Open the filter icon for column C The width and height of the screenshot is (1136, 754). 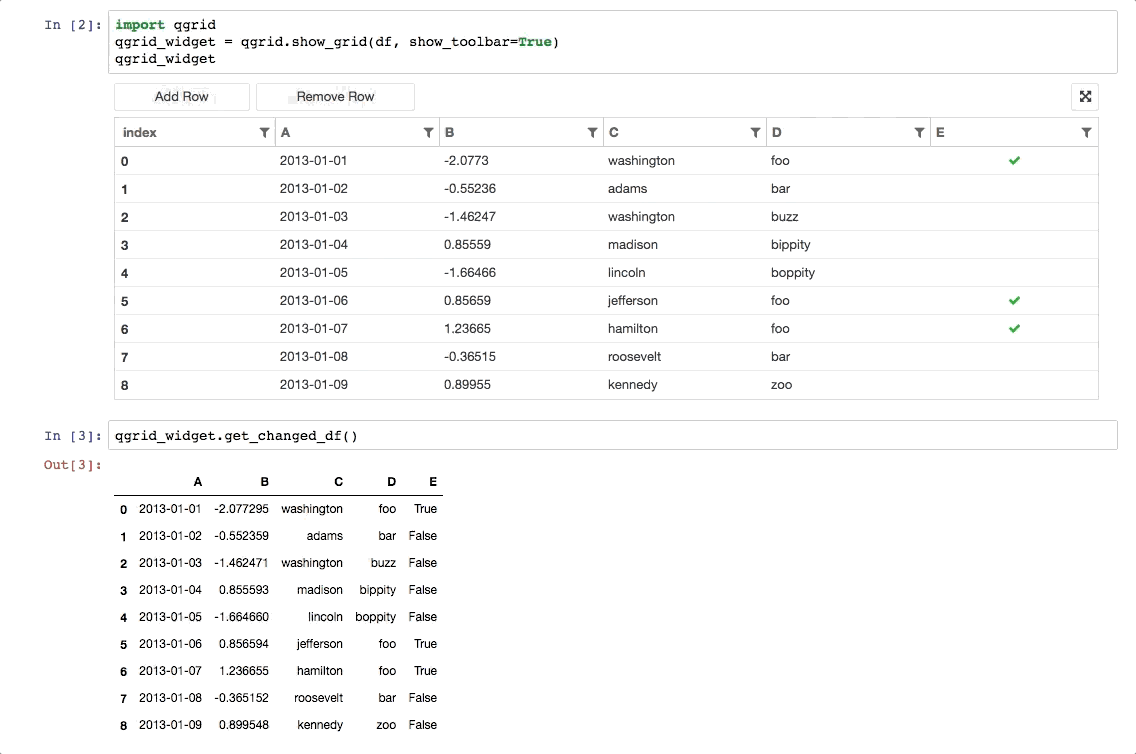click(756, 133)
